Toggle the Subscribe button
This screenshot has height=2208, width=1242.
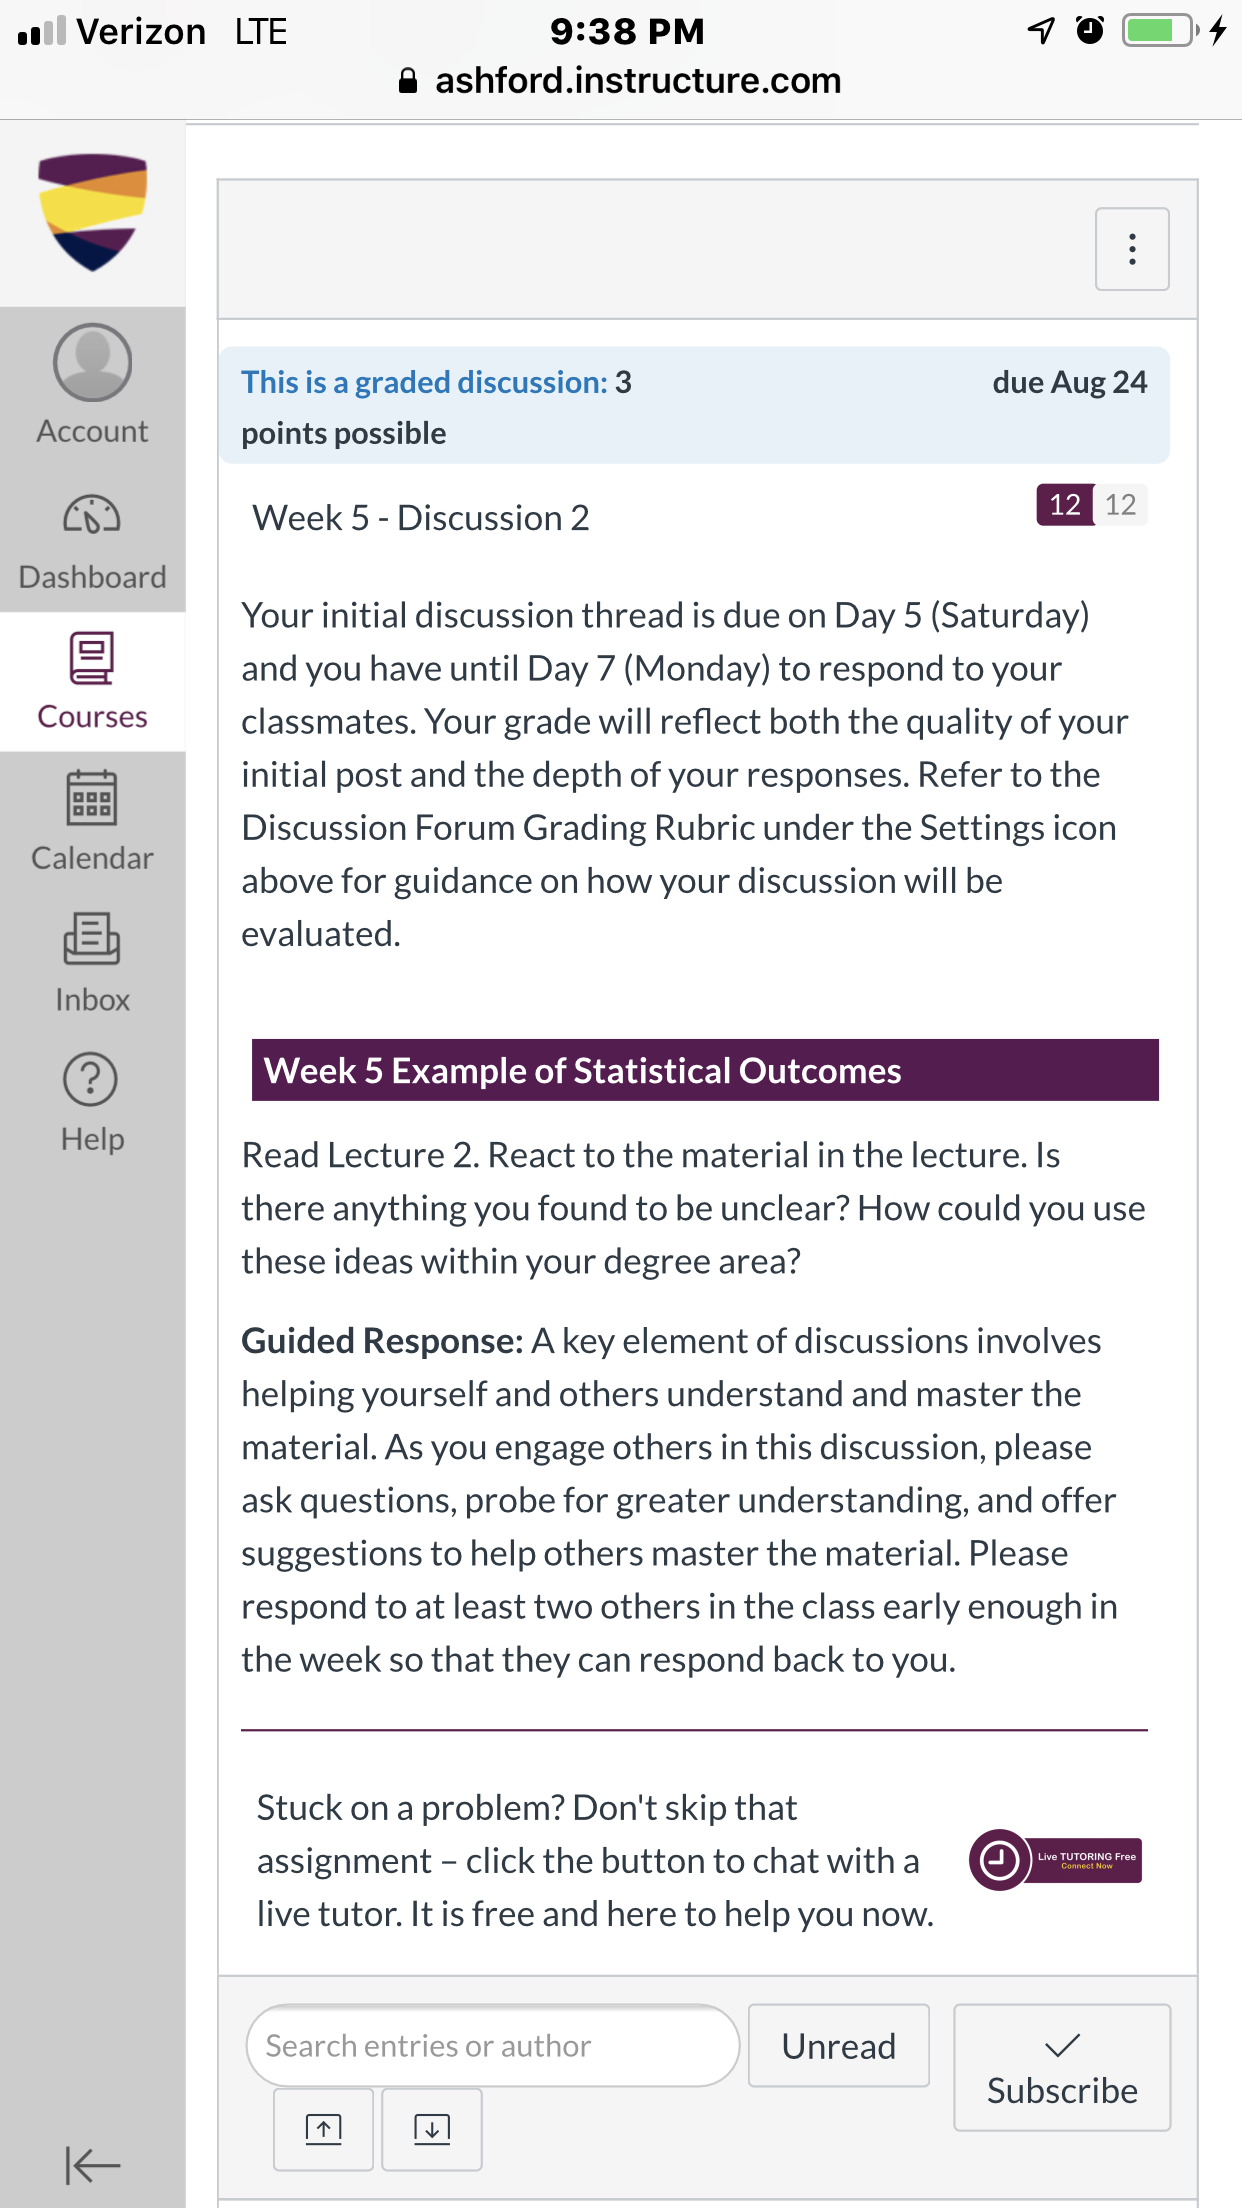coord(1062,2067)
